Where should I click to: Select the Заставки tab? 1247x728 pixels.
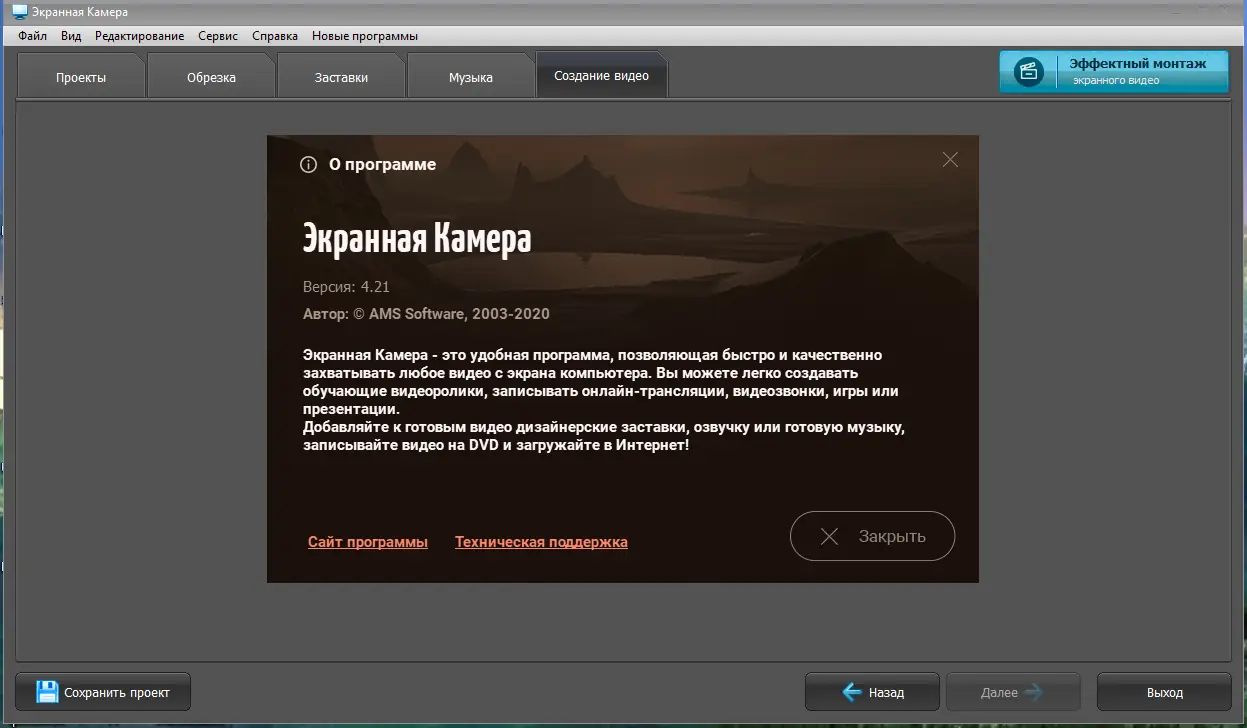(x=341, y=74)
